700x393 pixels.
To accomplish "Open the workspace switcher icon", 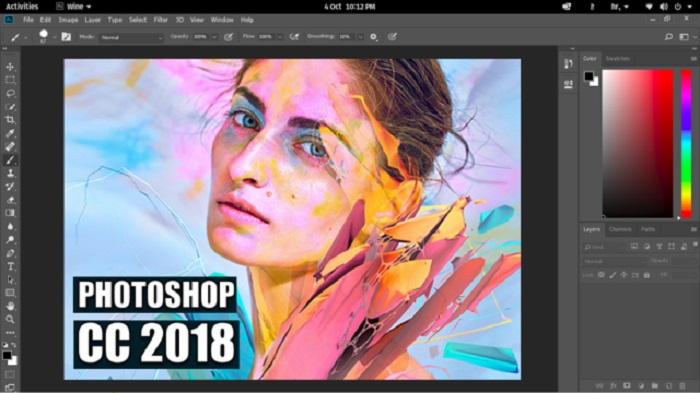I will (x=684, y=37).
